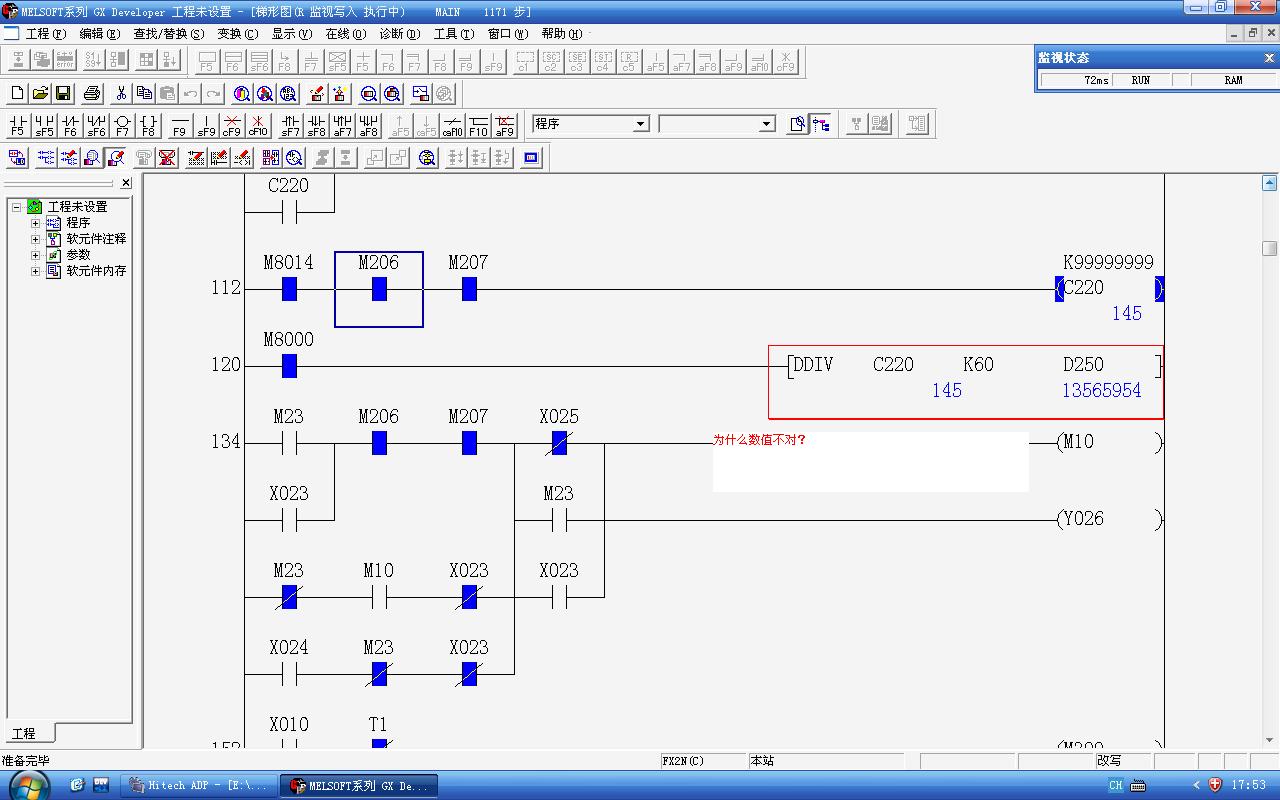Select the application instruction F8 tool
1280x800 pixels.
click(148, 125)
